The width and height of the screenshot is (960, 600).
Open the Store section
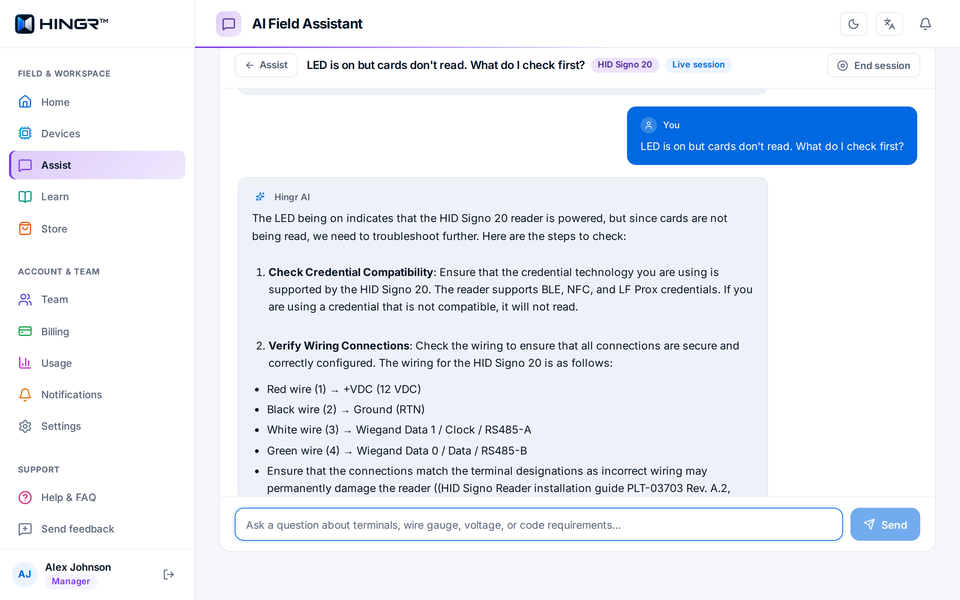(97, 228)
